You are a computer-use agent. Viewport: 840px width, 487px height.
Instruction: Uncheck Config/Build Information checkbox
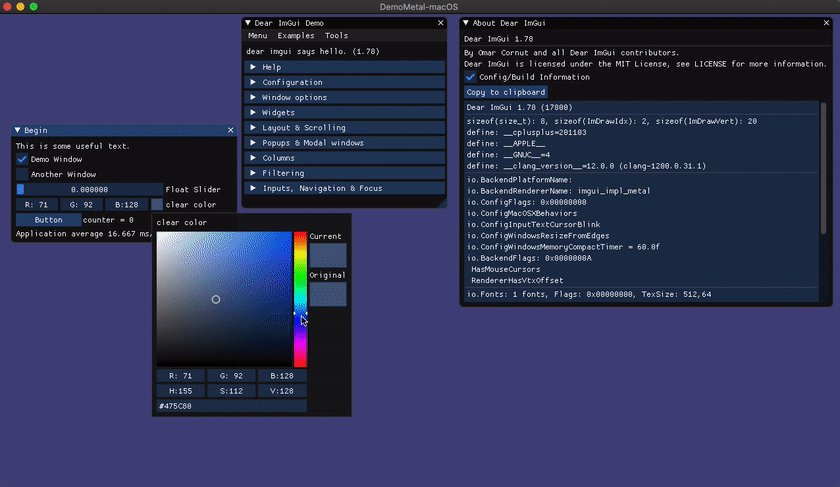[x=470, y=77]
